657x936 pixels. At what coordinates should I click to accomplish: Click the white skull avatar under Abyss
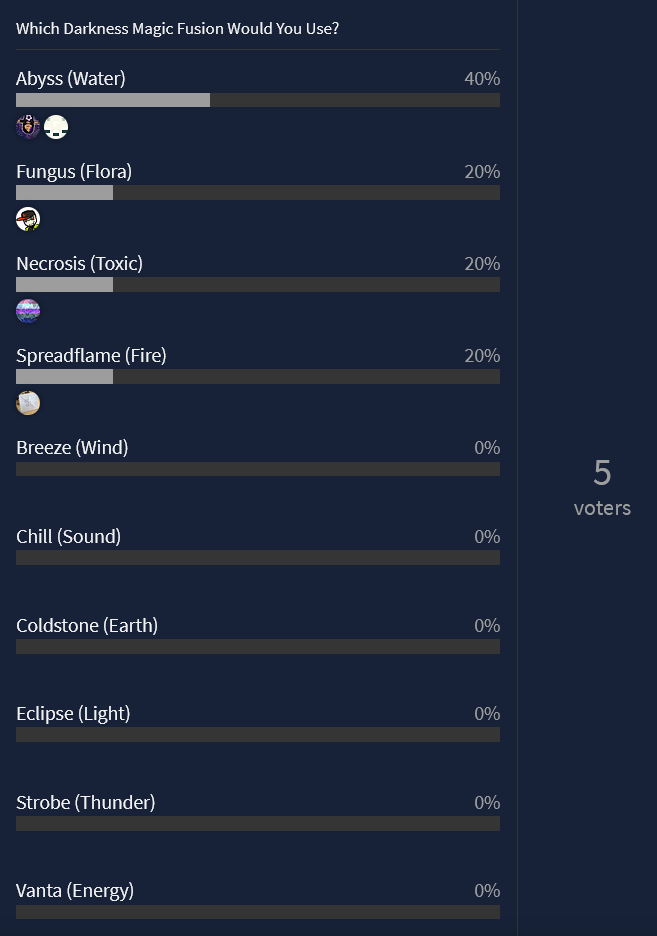(56, 127)
